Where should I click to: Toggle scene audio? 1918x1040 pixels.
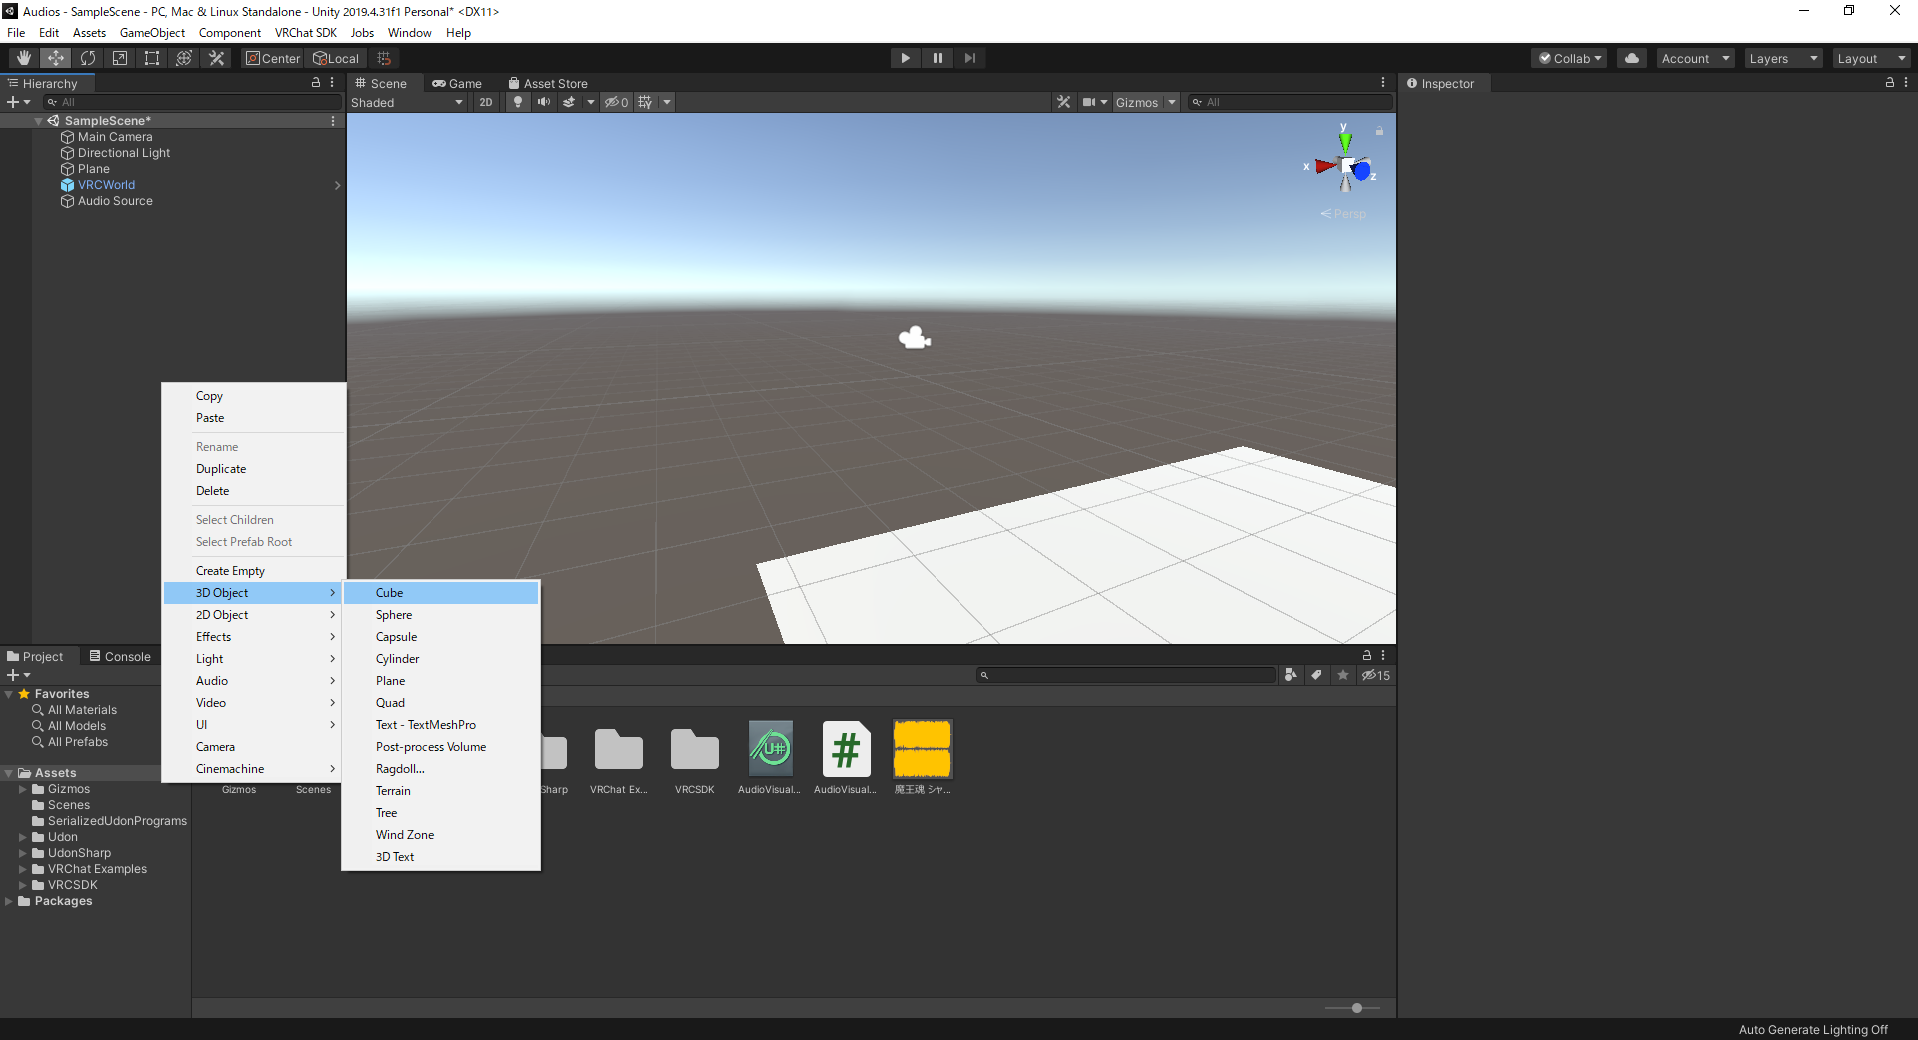click(543, 102)
